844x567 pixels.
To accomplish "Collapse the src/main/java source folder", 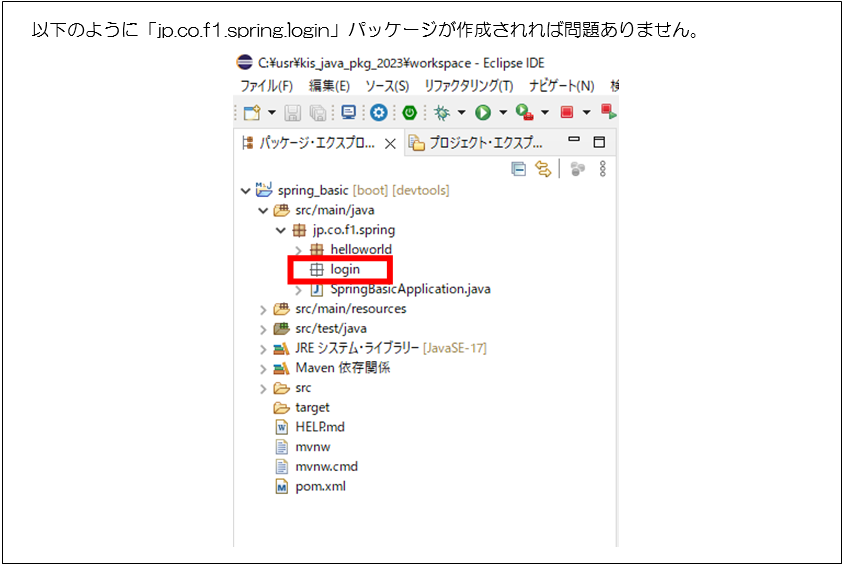I will coord(263,210).
